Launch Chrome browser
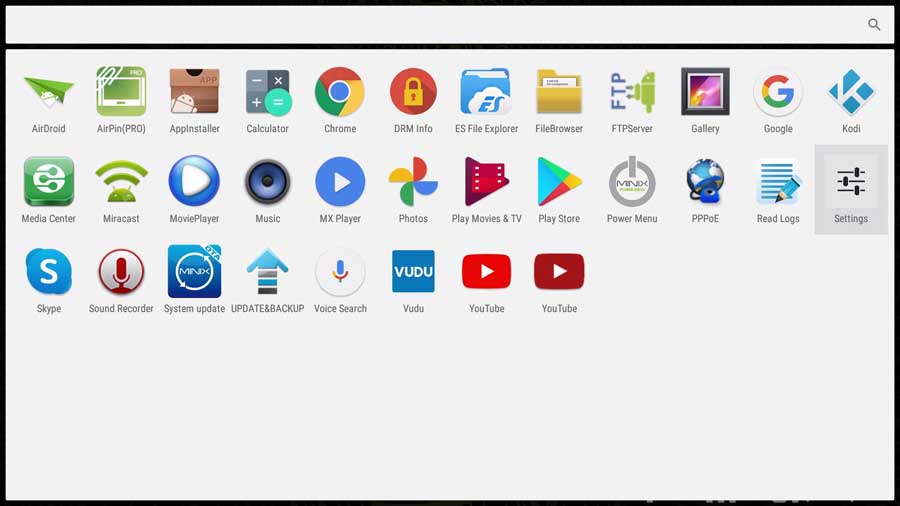Viewport: 900px width, 506px height. (340, 92)
